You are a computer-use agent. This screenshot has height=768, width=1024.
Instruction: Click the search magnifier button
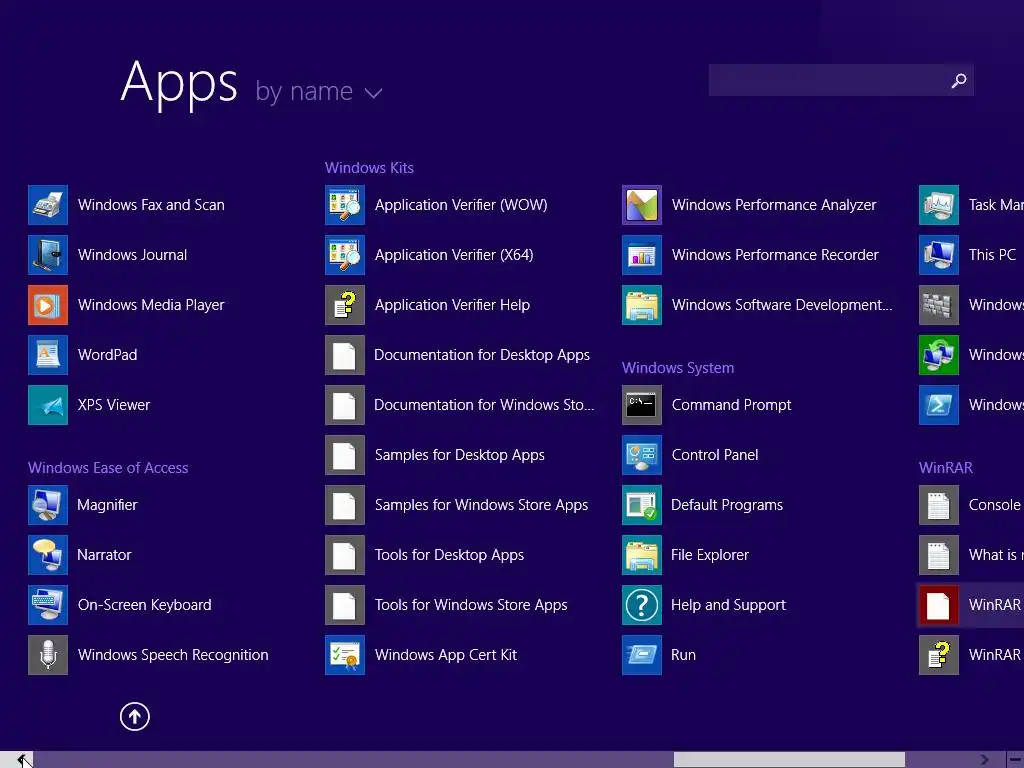(x=959, y=80)
